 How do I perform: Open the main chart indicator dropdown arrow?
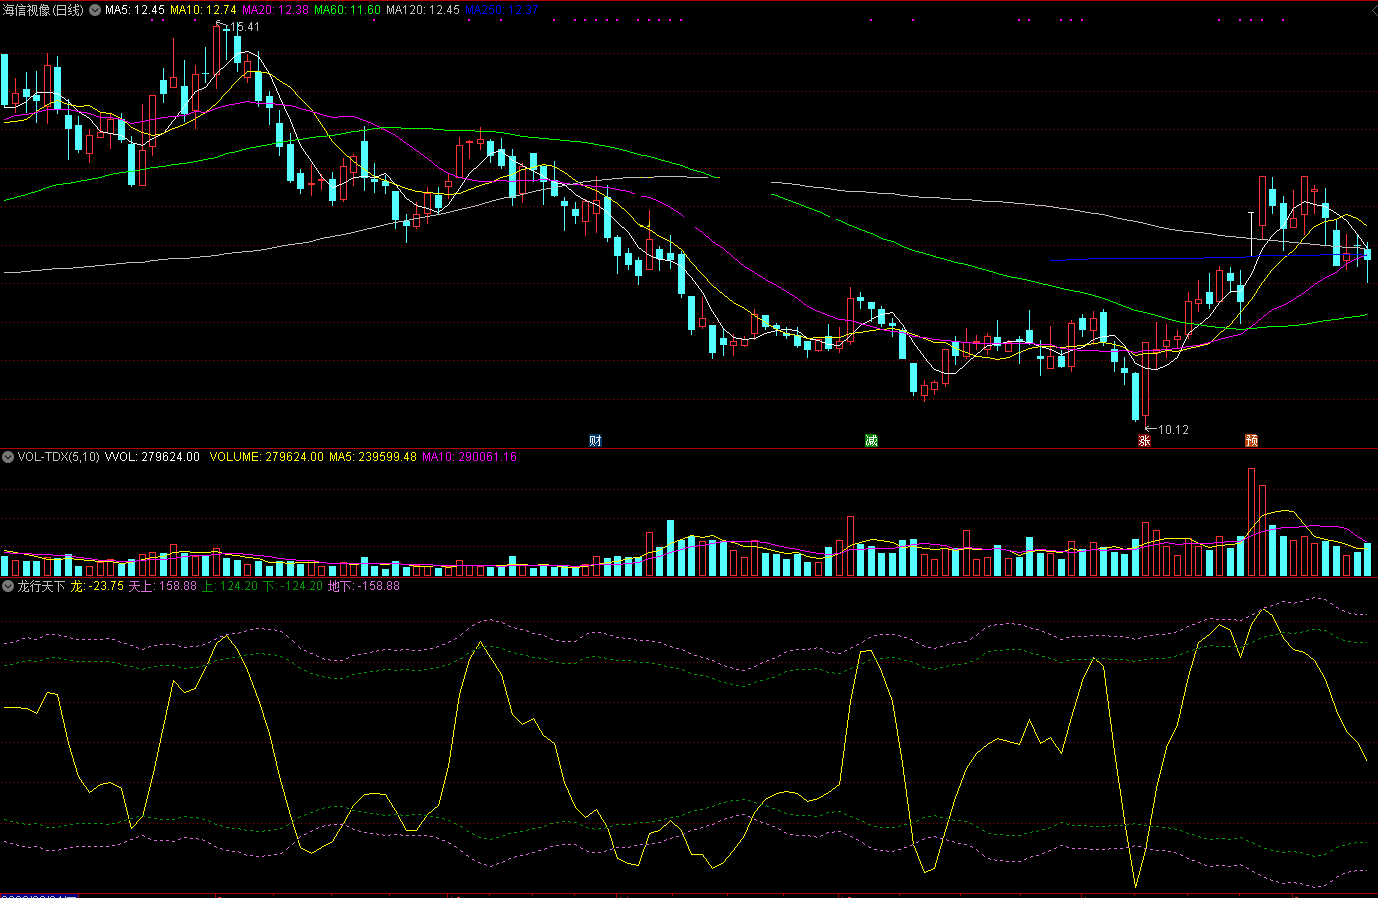95,10
